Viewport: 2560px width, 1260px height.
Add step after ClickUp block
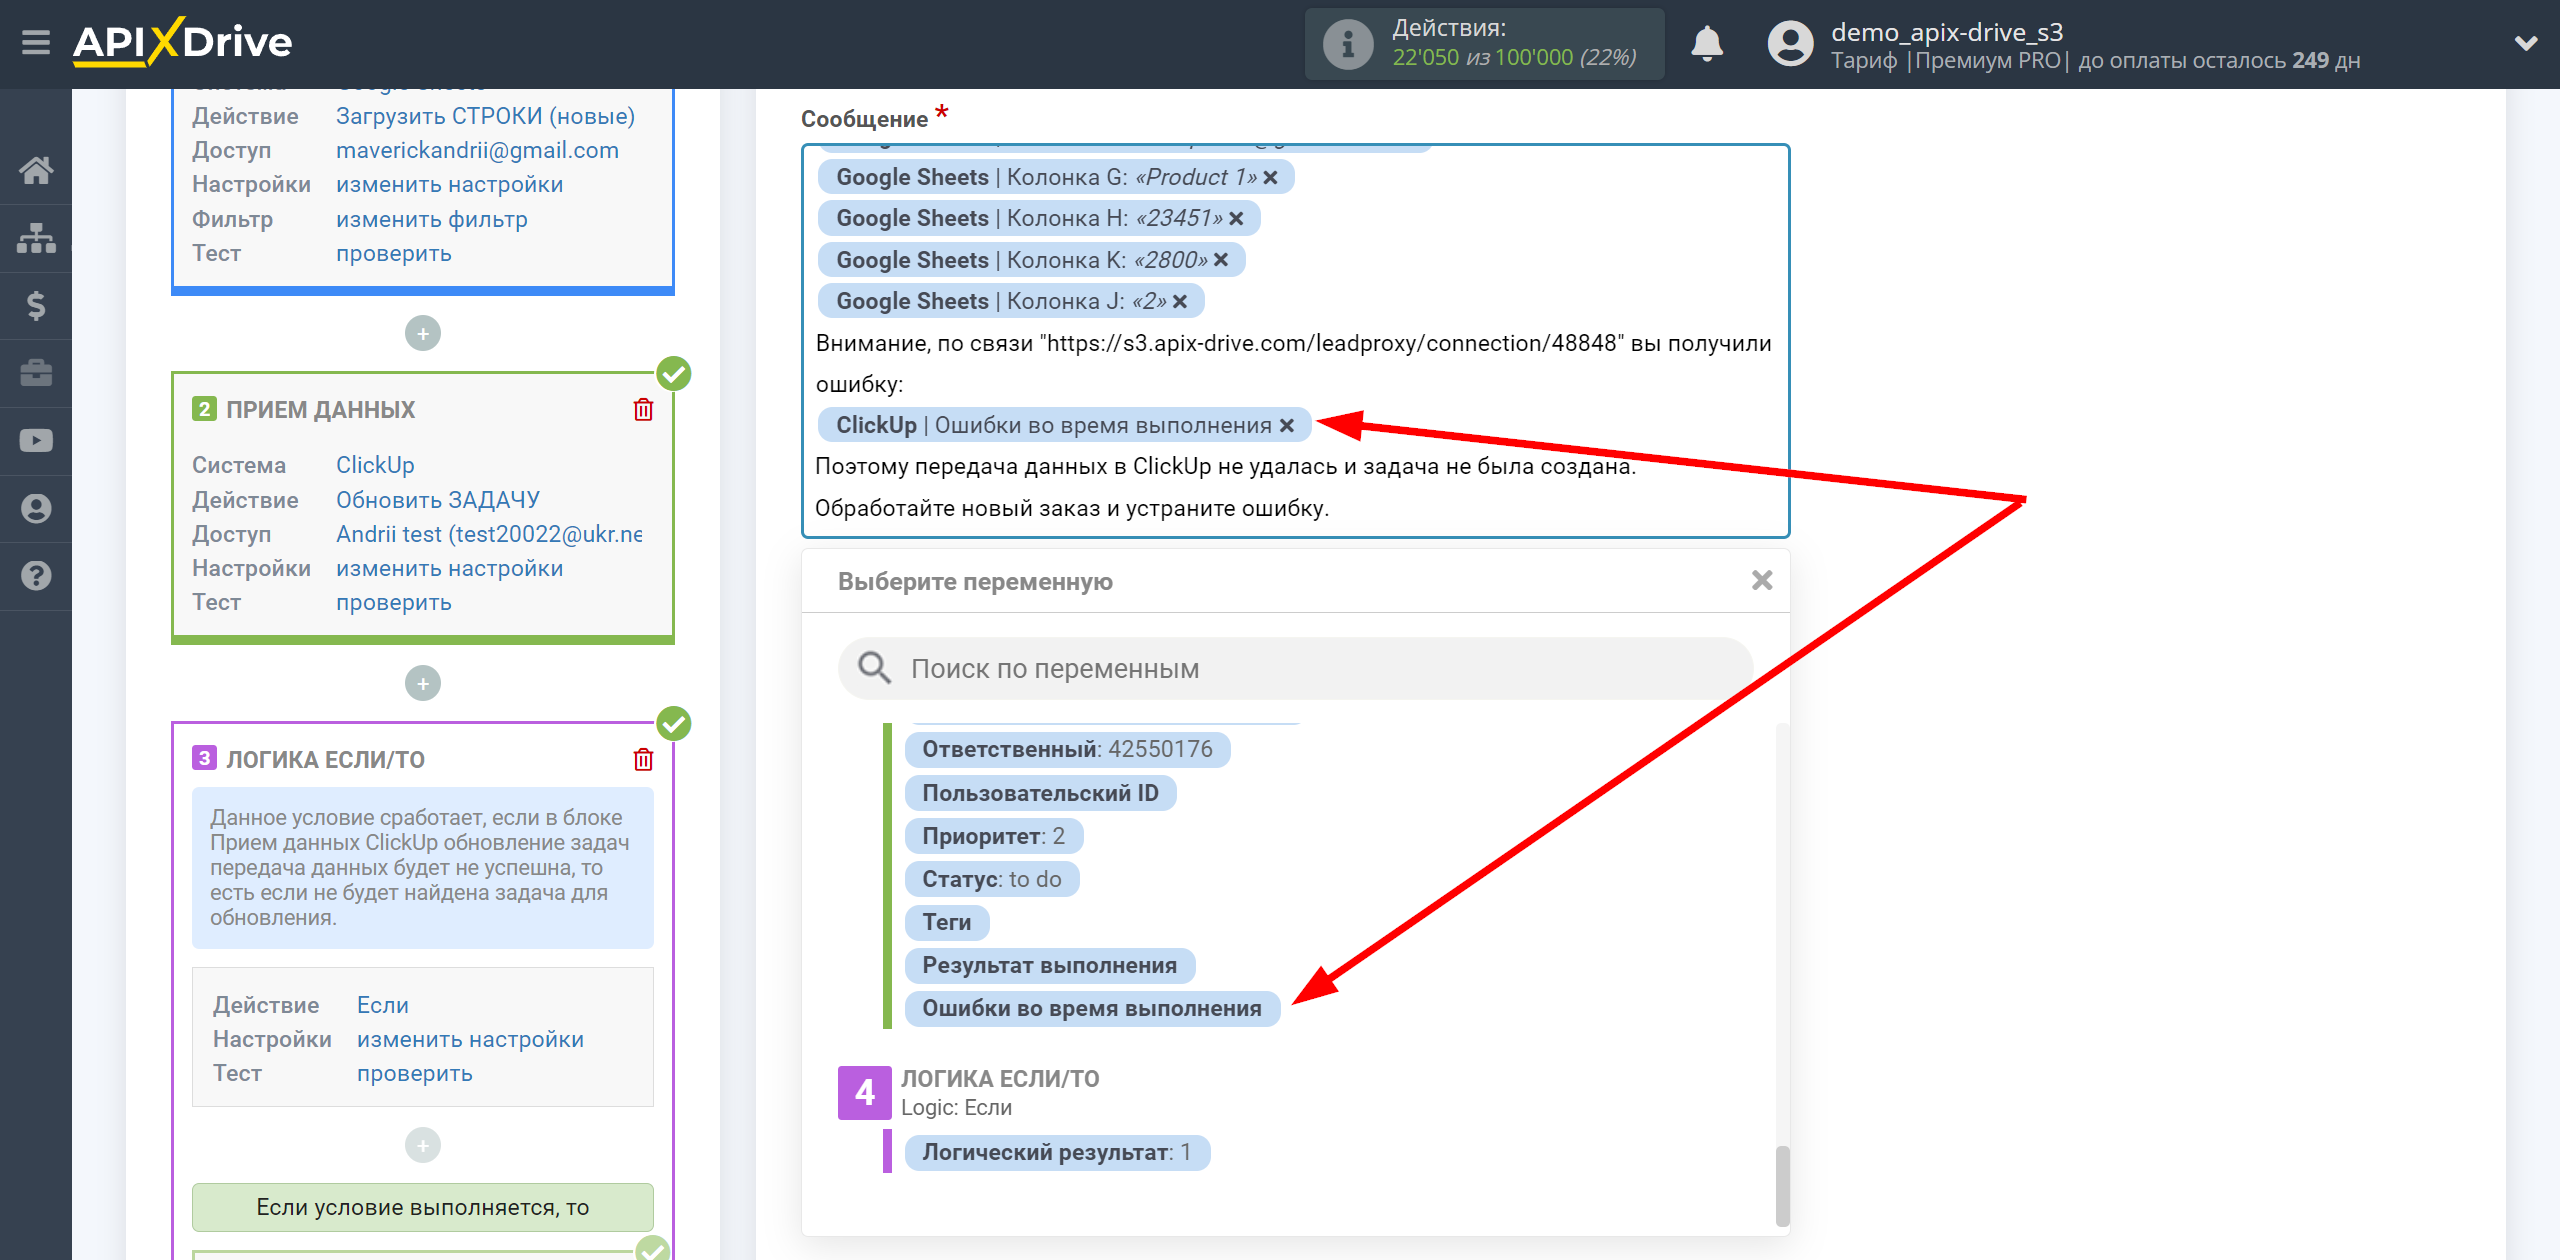pos(423,683)
